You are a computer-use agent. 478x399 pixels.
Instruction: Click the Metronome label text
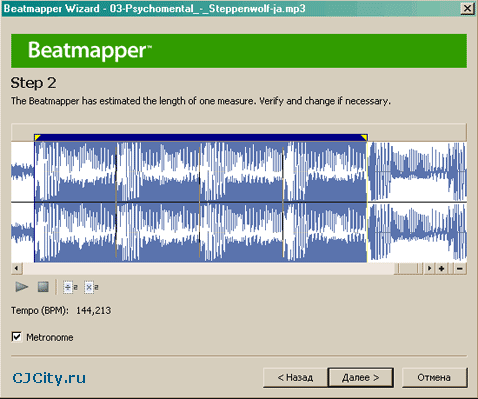[x=50, y=337]
